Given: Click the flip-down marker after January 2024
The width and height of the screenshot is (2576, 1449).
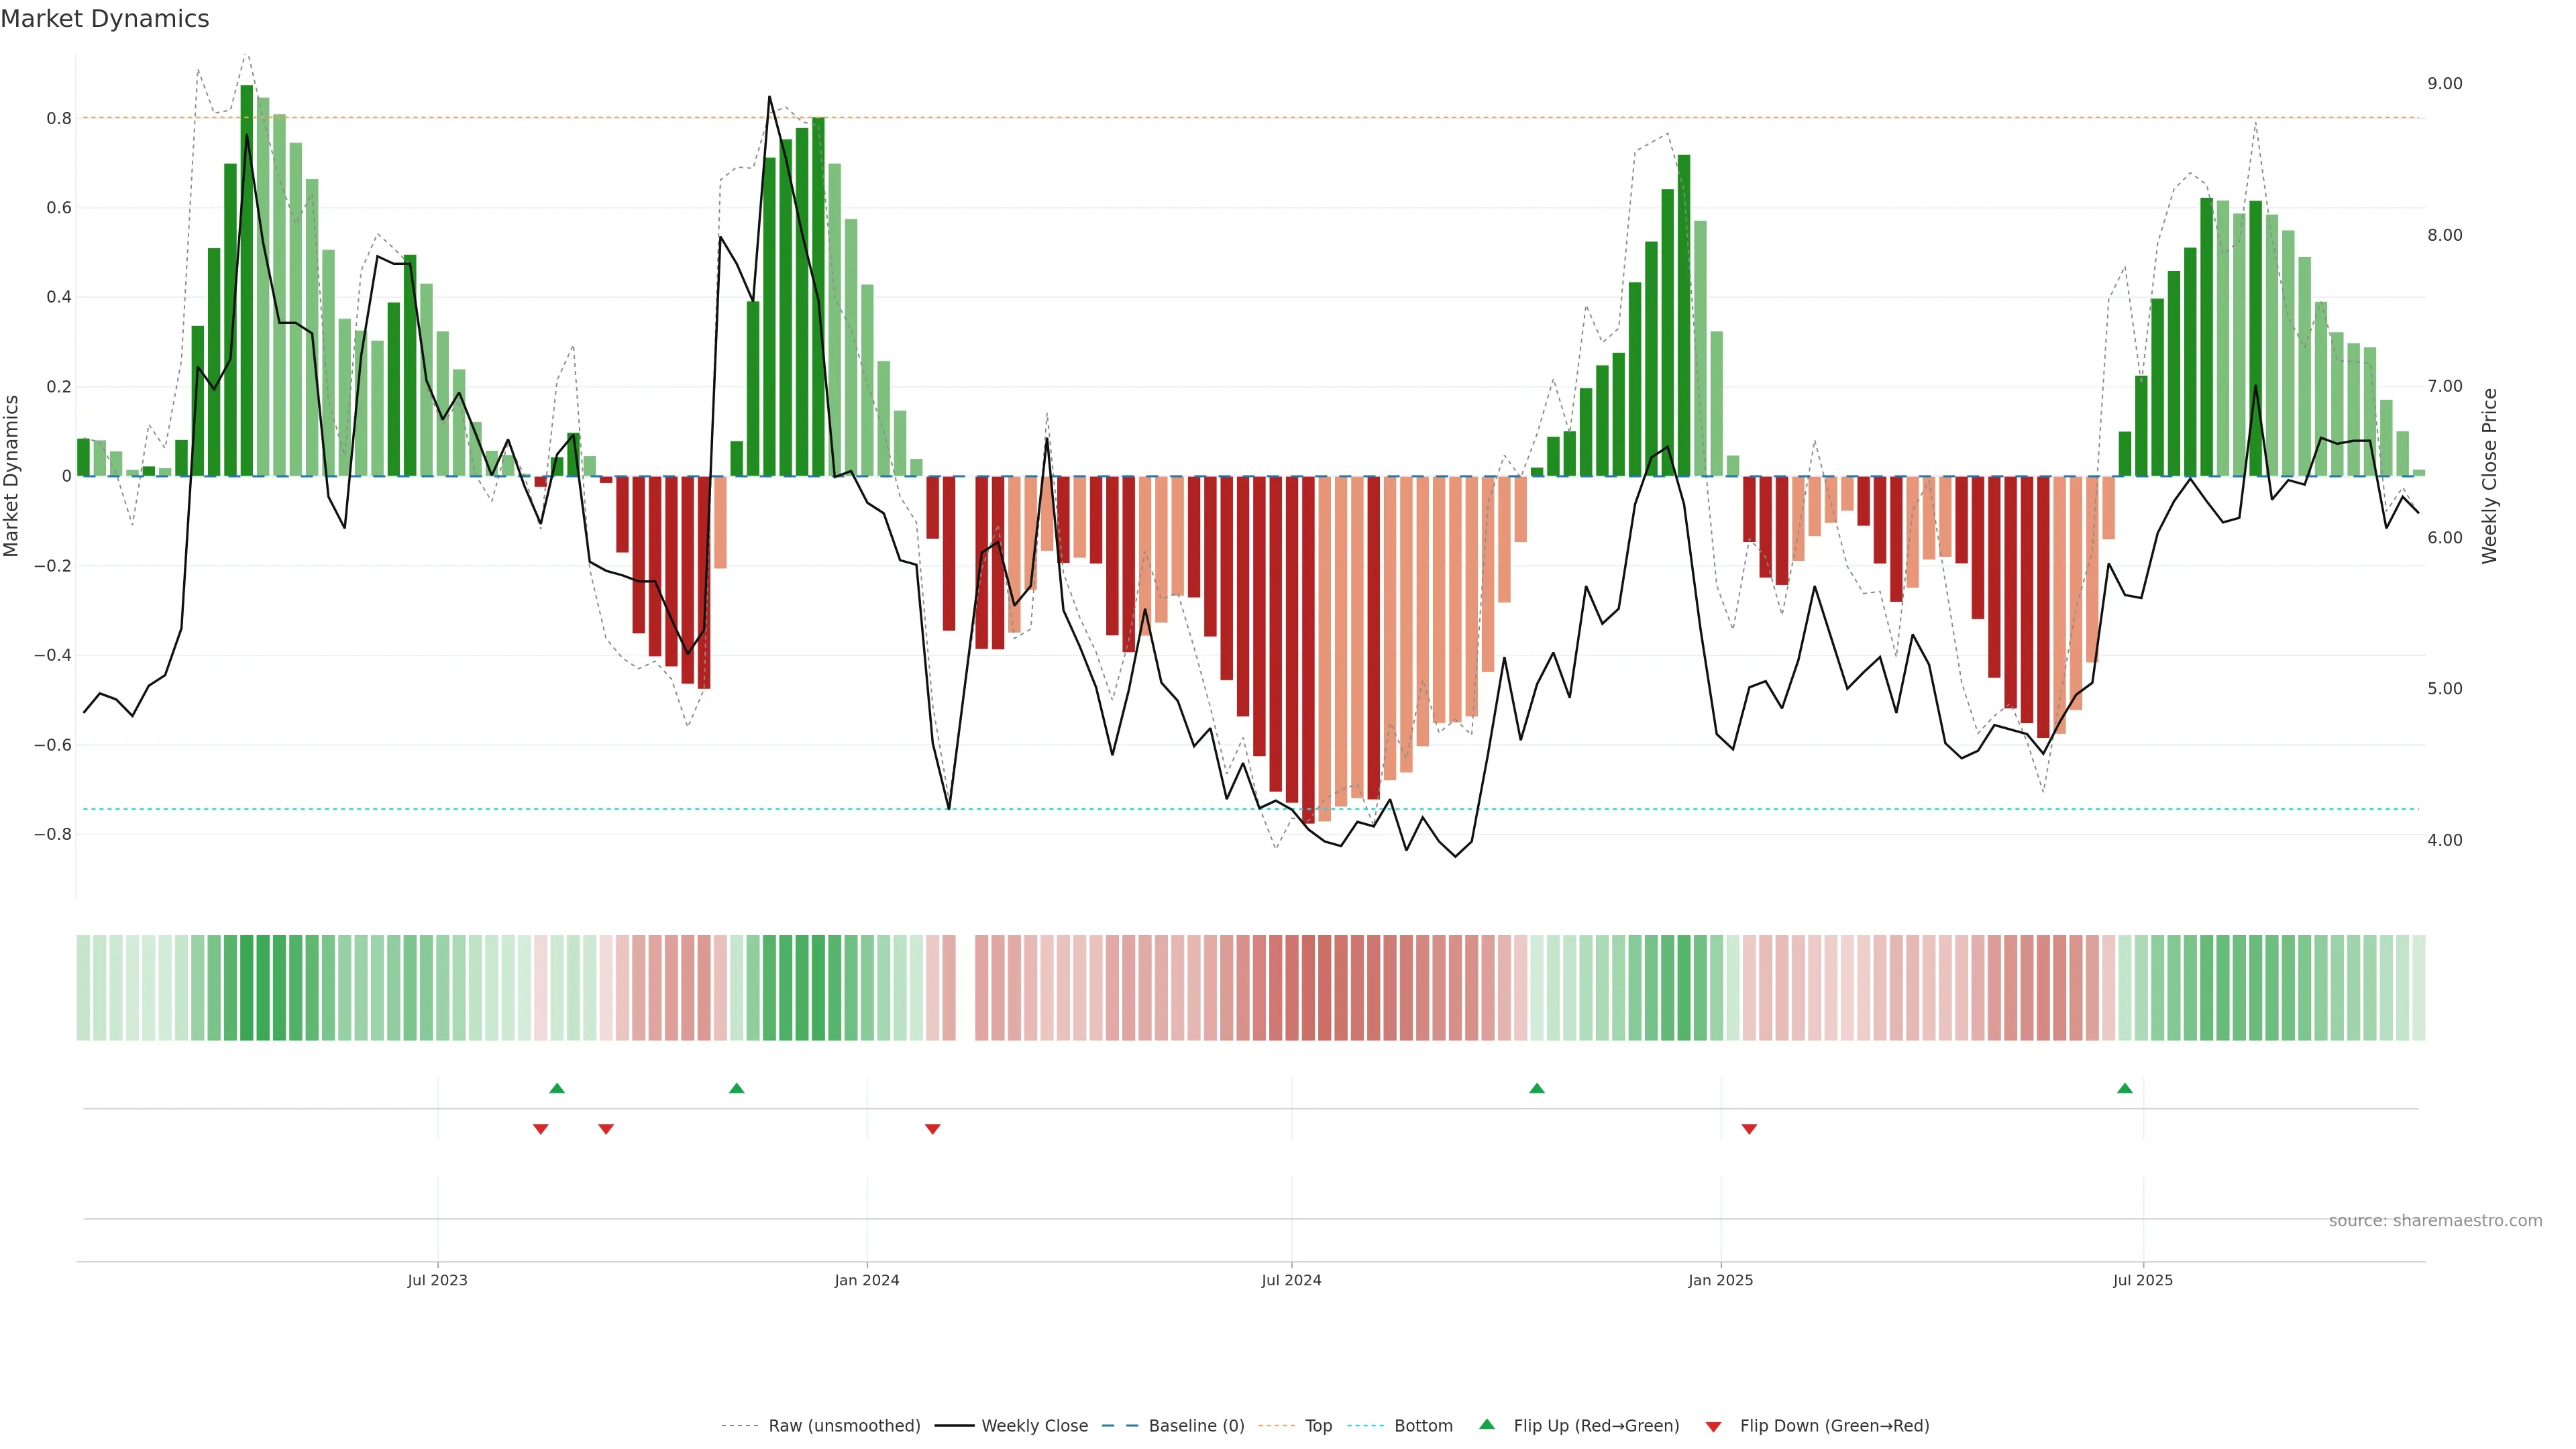Looking at the screenshot, I should (933, 1129).
